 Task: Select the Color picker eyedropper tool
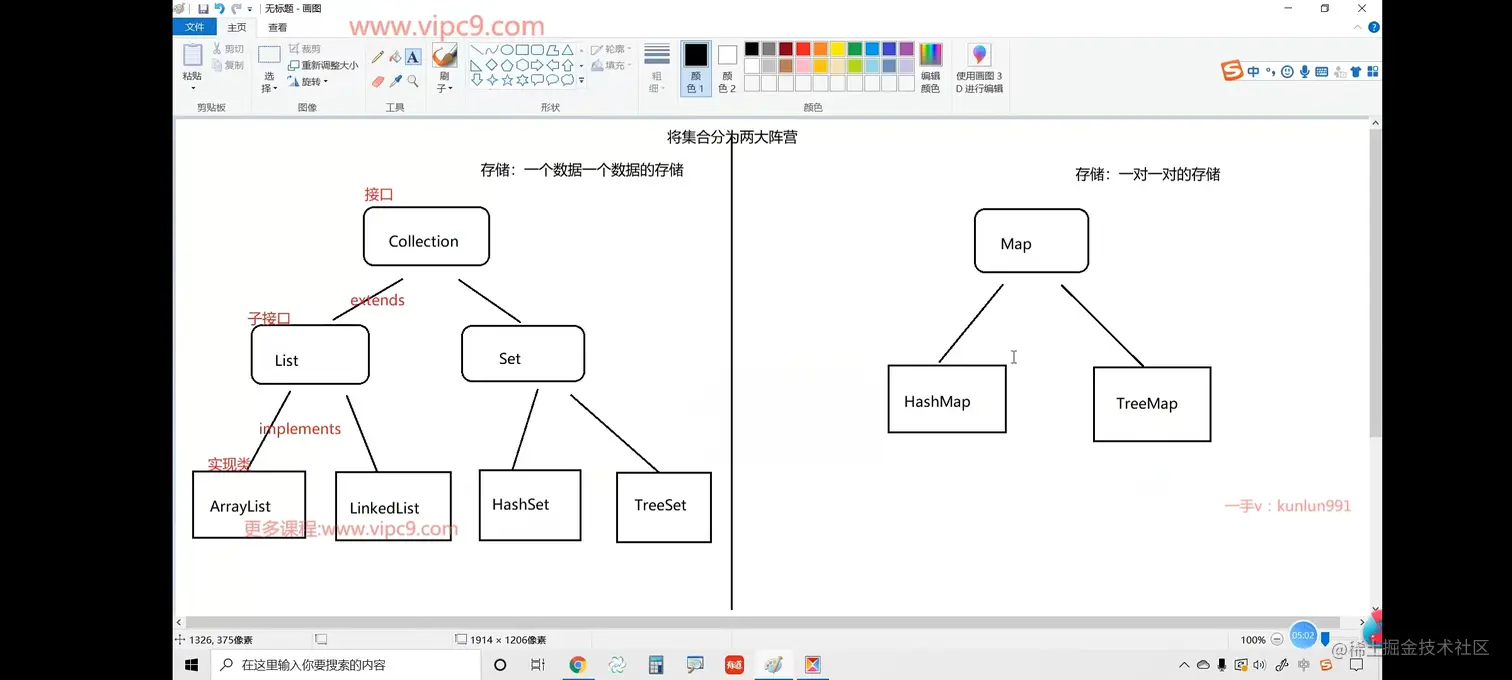(x=395, y=81)
